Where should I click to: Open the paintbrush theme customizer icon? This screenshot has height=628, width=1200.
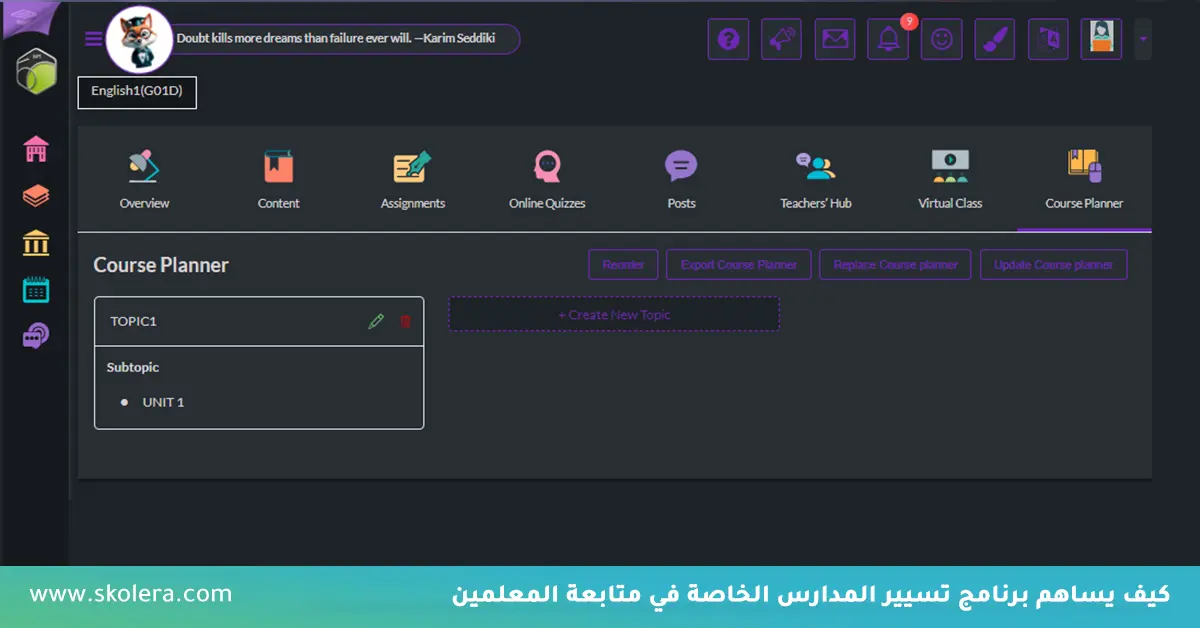(994, 38)
